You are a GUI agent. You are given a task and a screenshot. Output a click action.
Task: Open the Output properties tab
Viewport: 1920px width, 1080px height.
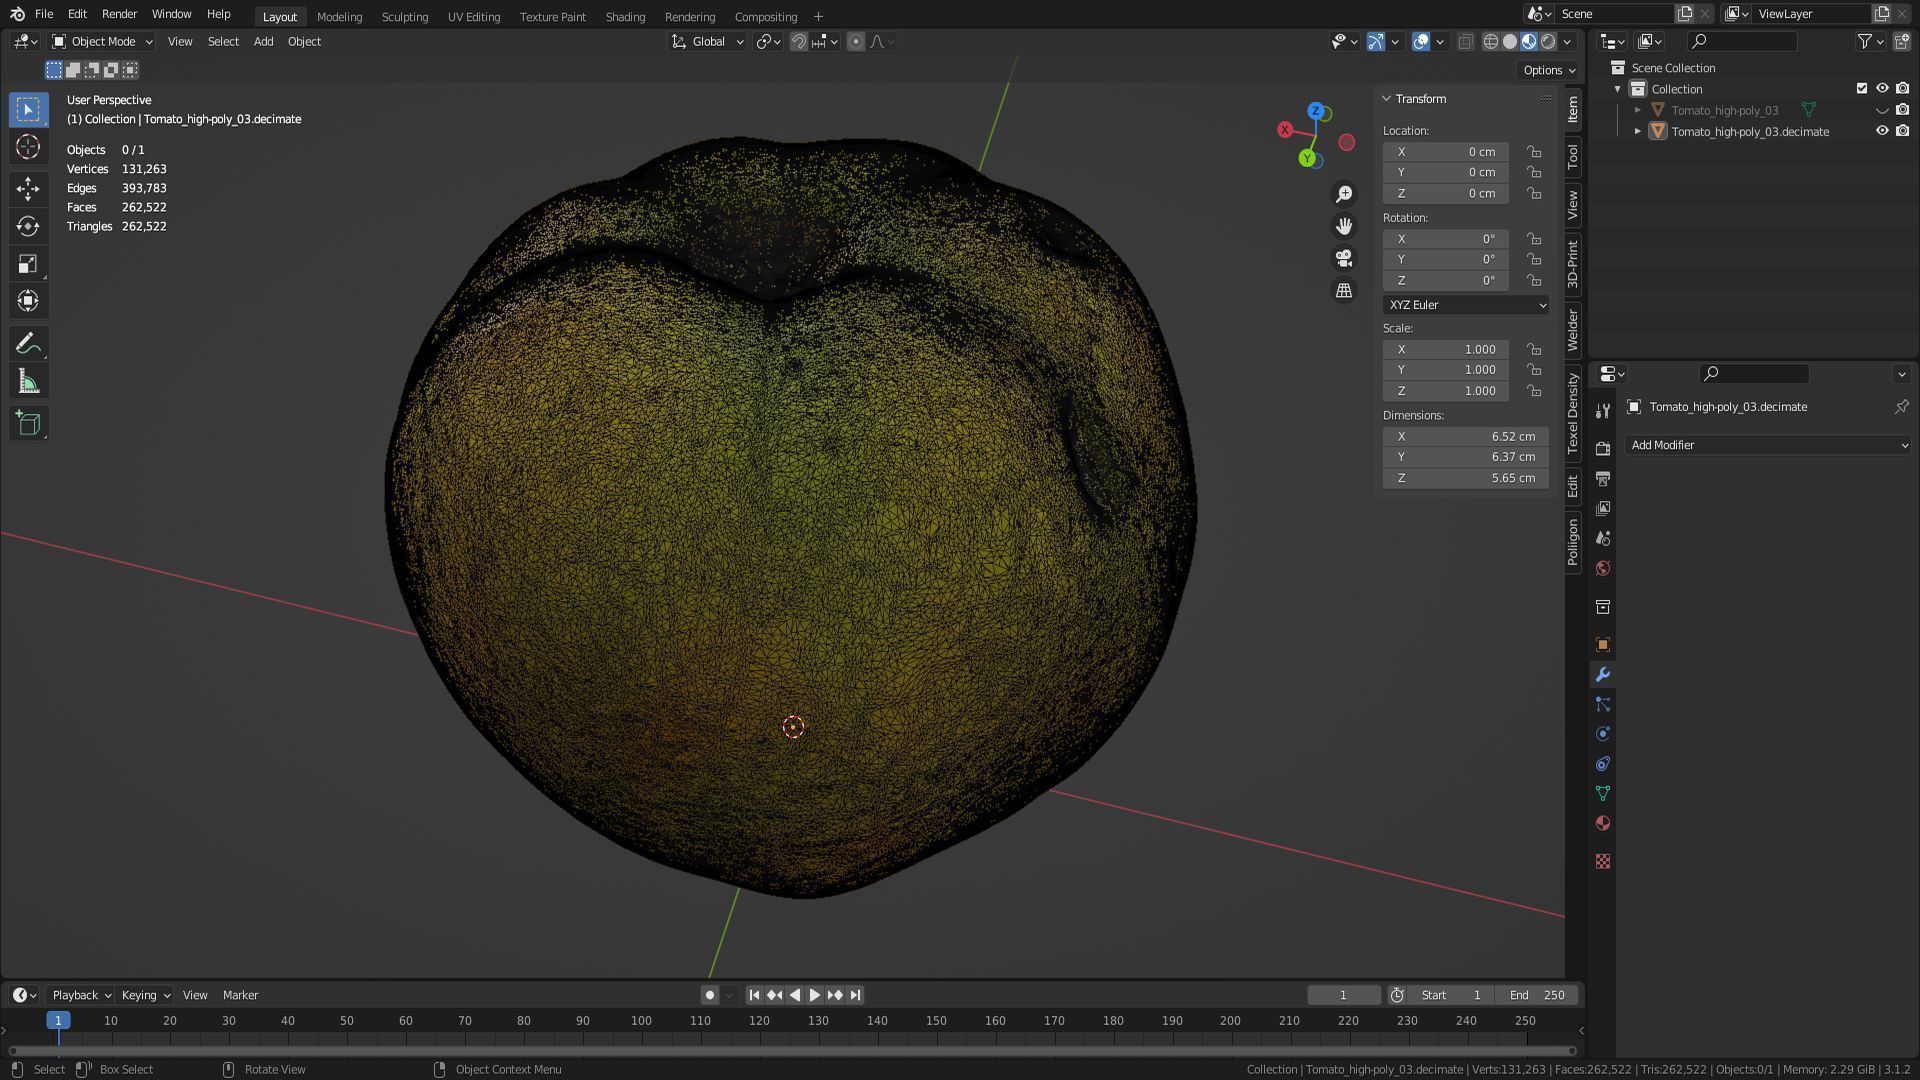point(1603,478)
